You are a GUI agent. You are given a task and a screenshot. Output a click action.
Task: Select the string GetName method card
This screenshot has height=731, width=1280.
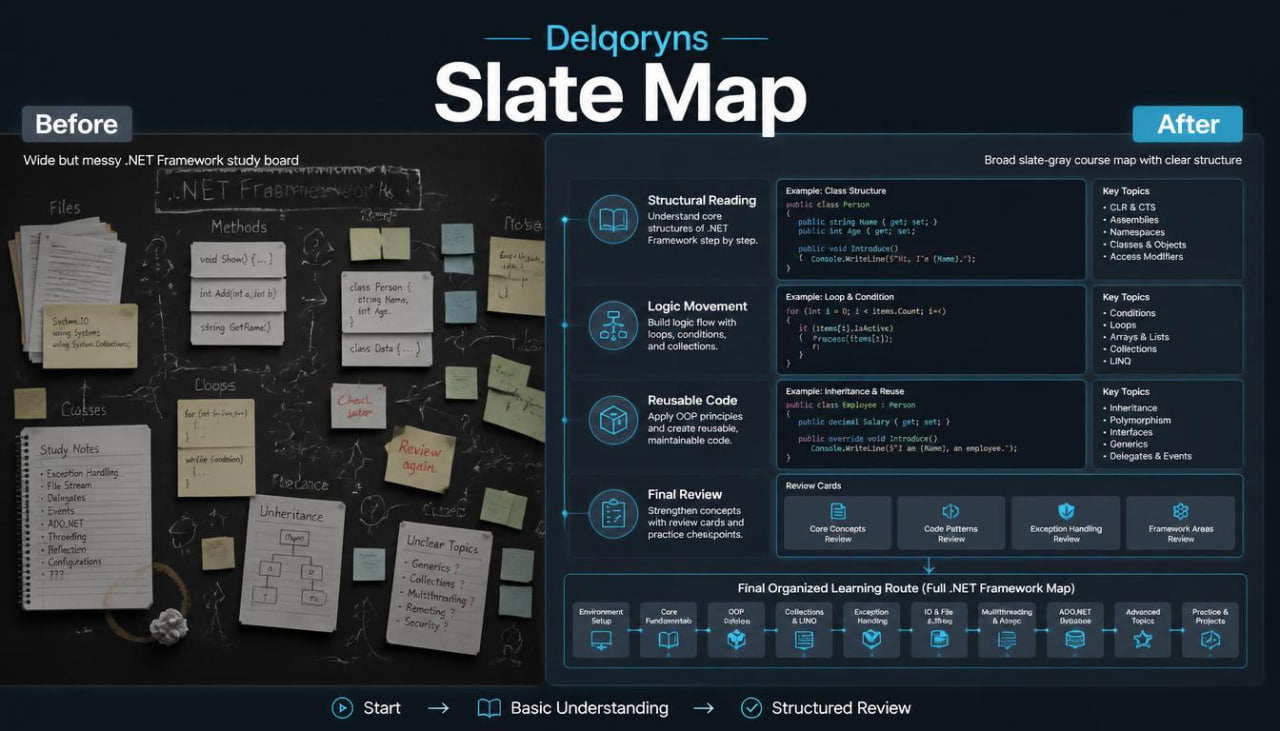tap(237, 328)
